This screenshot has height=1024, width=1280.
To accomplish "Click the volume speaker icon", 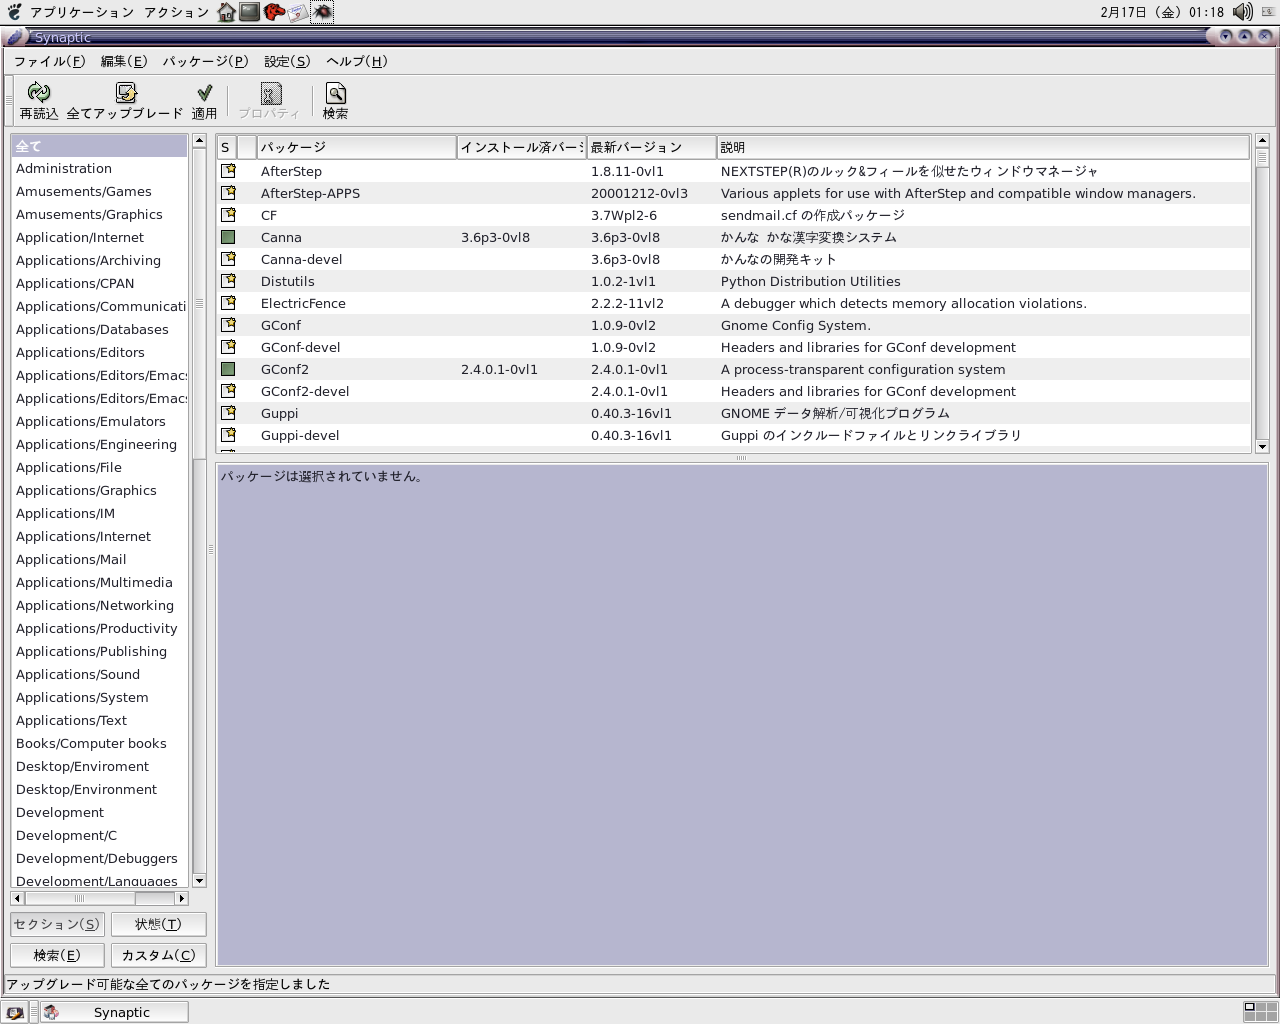I will click(x=1242, y=12).
